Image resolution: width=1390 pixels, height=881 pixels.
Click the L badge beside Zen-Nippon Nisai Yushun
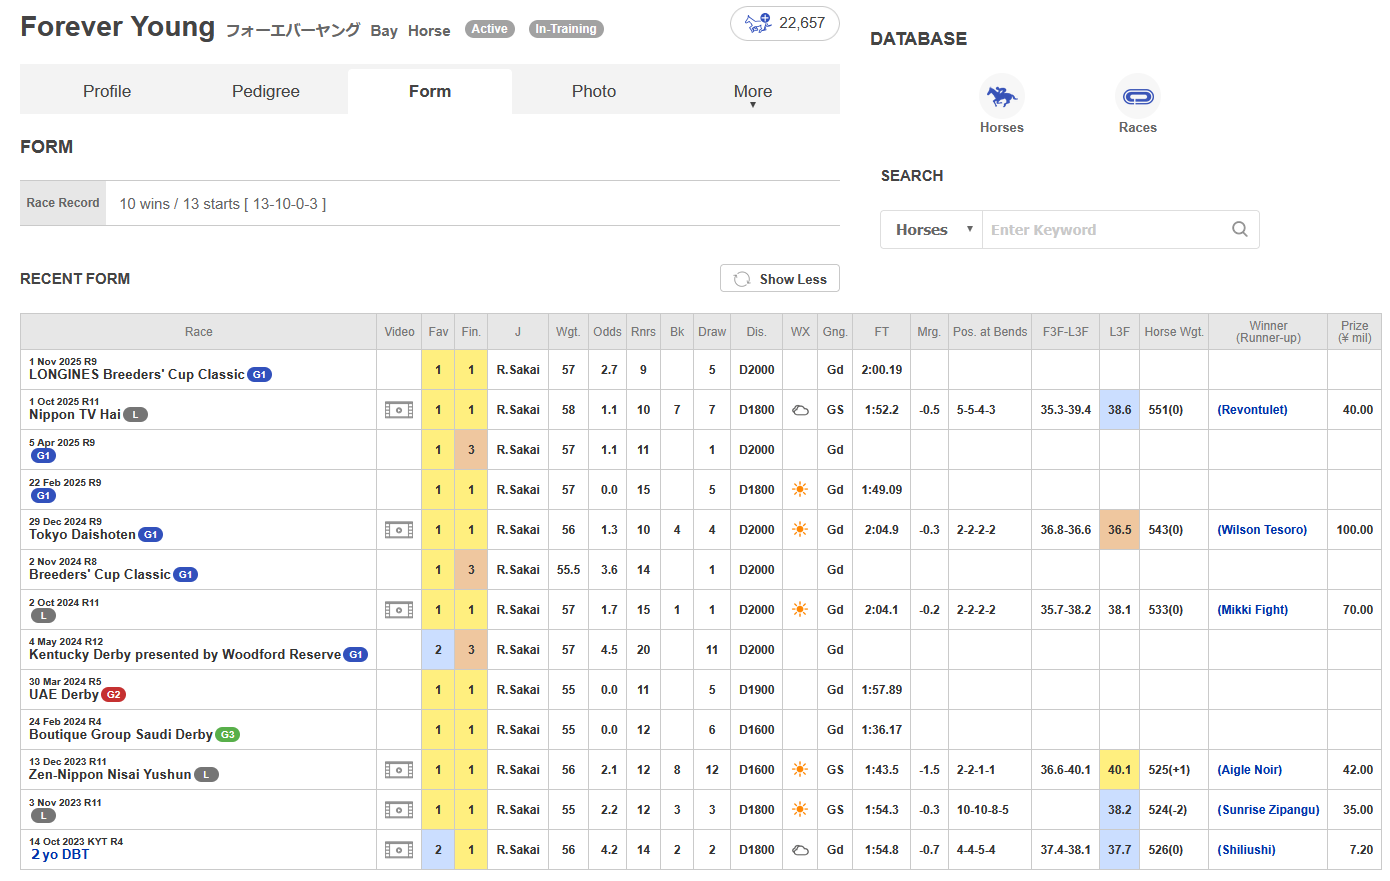(206, 775)
